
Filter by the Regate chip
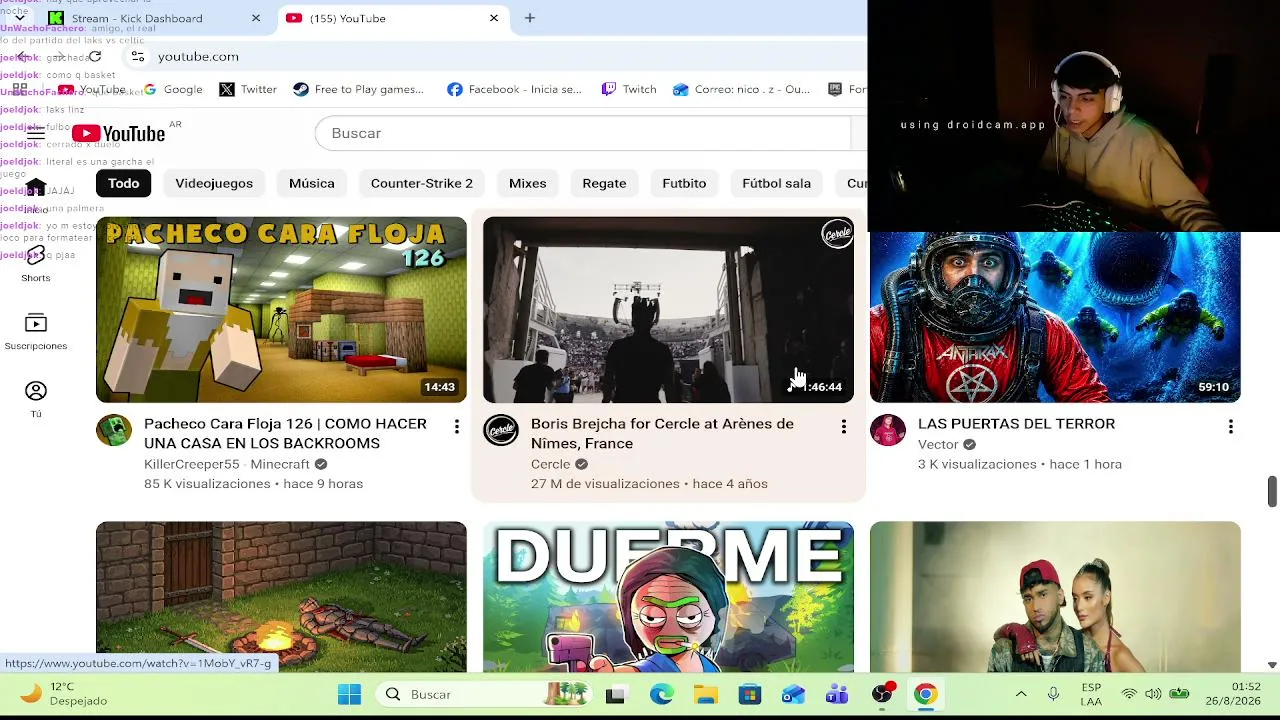[x=604, y=183]
